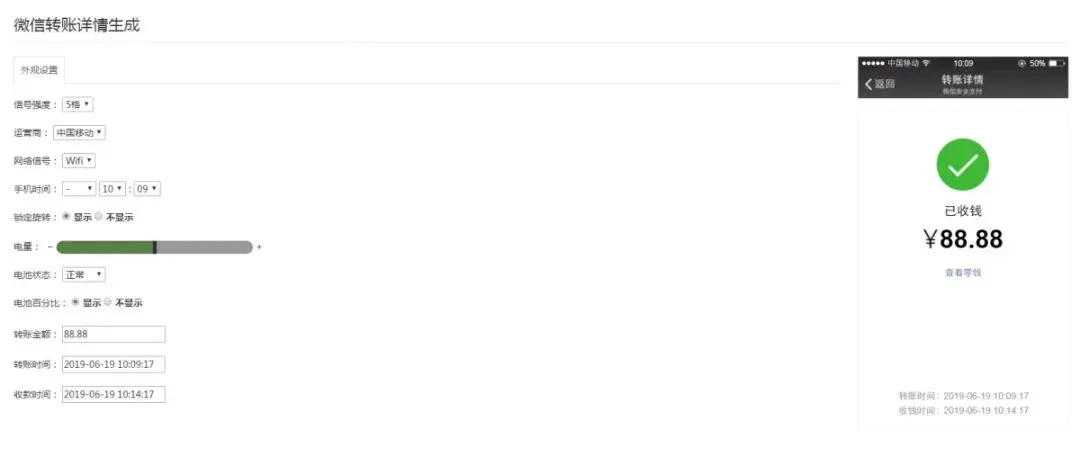
Task: Click 返回 text in phone preview header
Action: tap(884, 84)
